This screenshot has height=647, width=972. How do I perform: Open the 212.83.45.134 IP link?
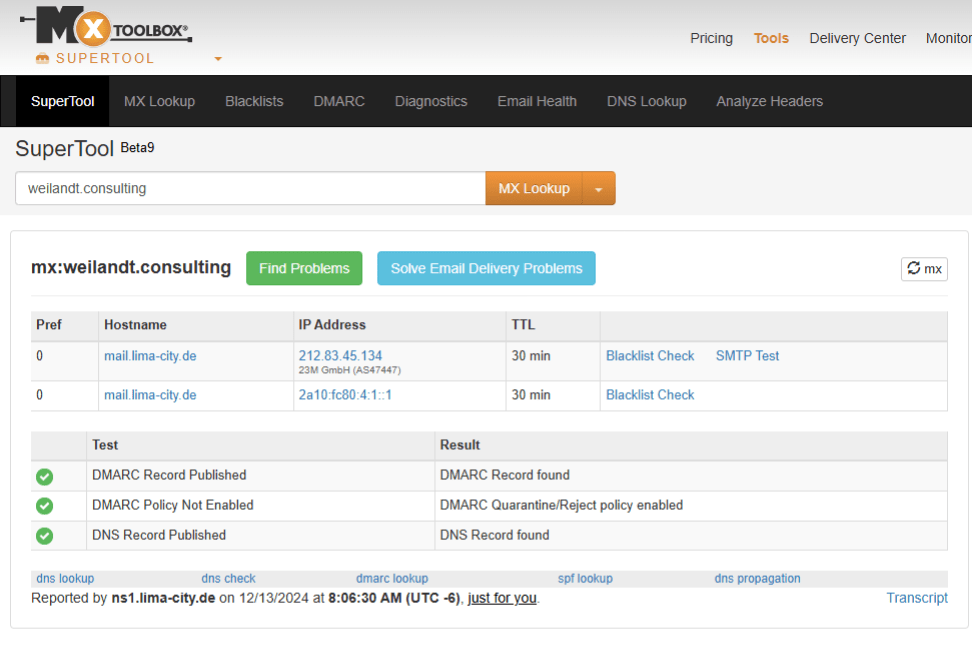(x=340, y=356)
